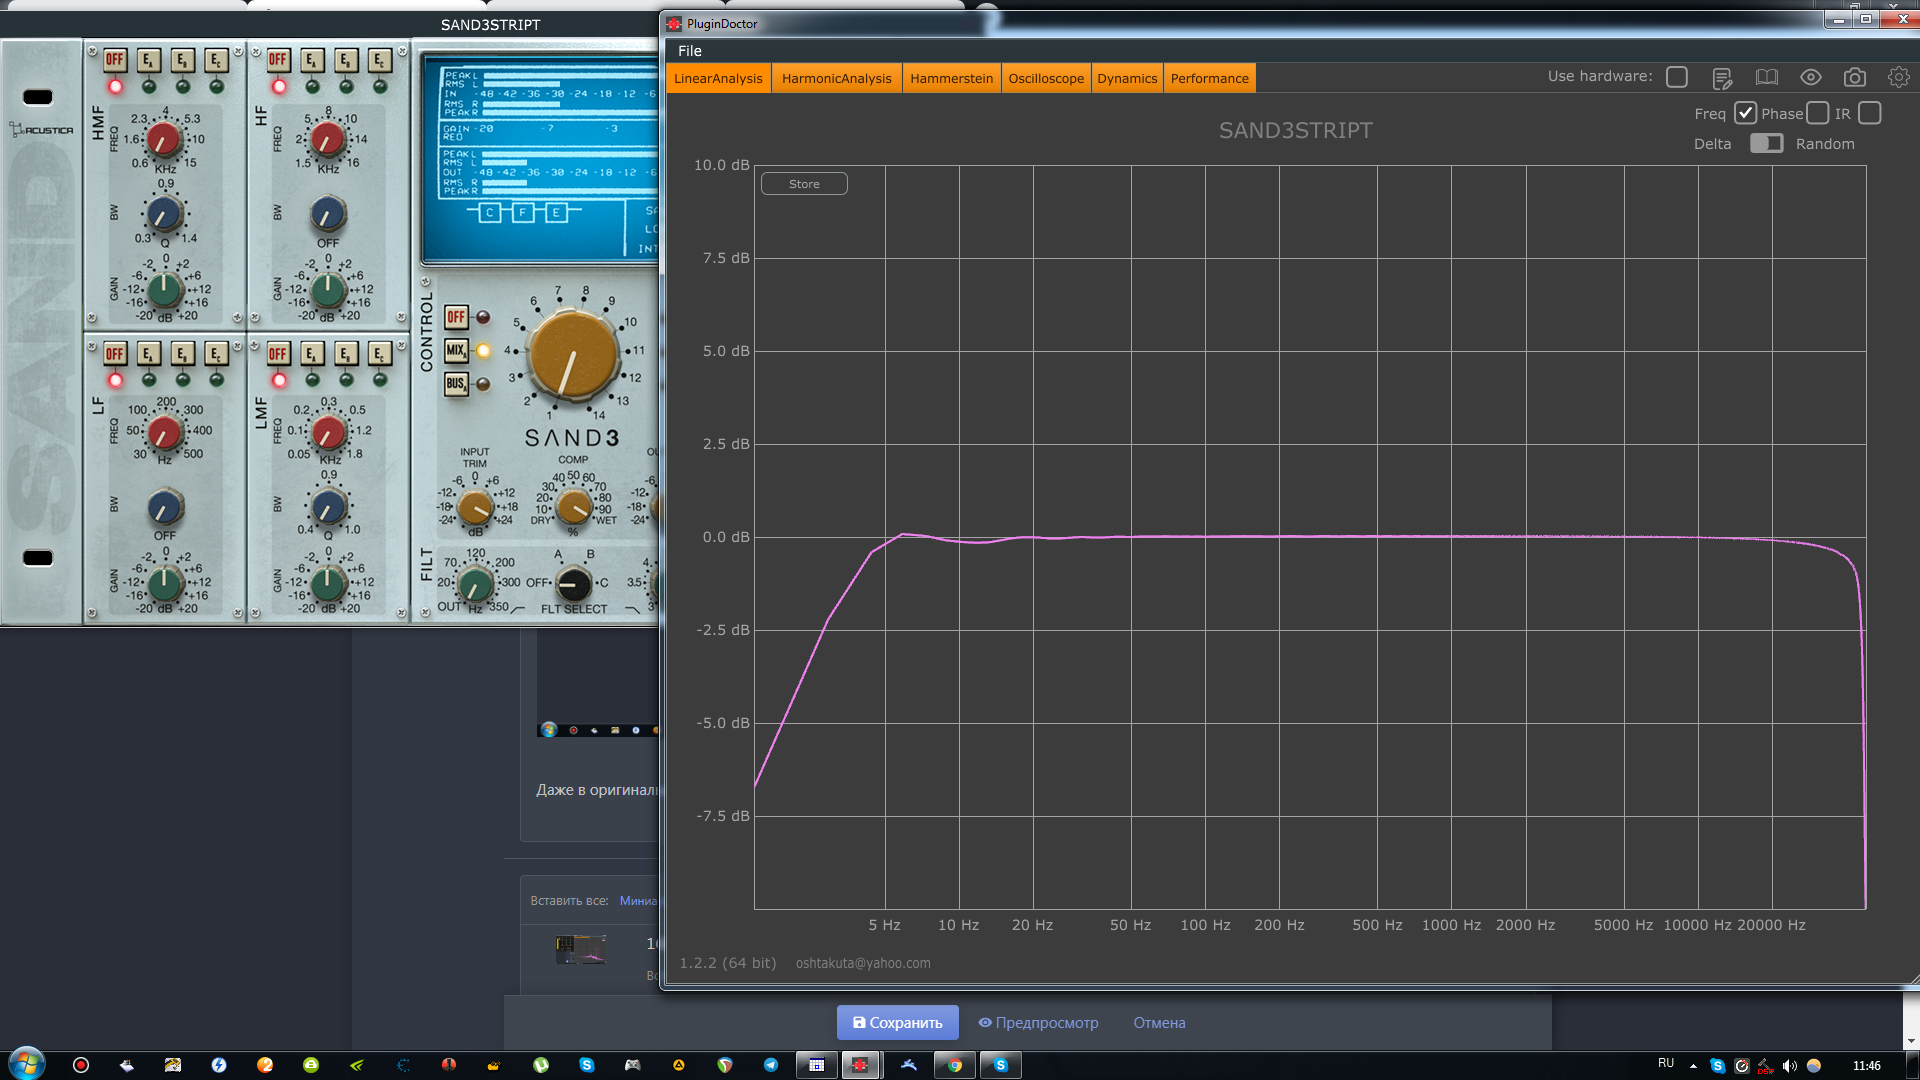Open the Windows Start menu
The width and height of the screenshot is (1920, 1080).
tap(27, 1064)
